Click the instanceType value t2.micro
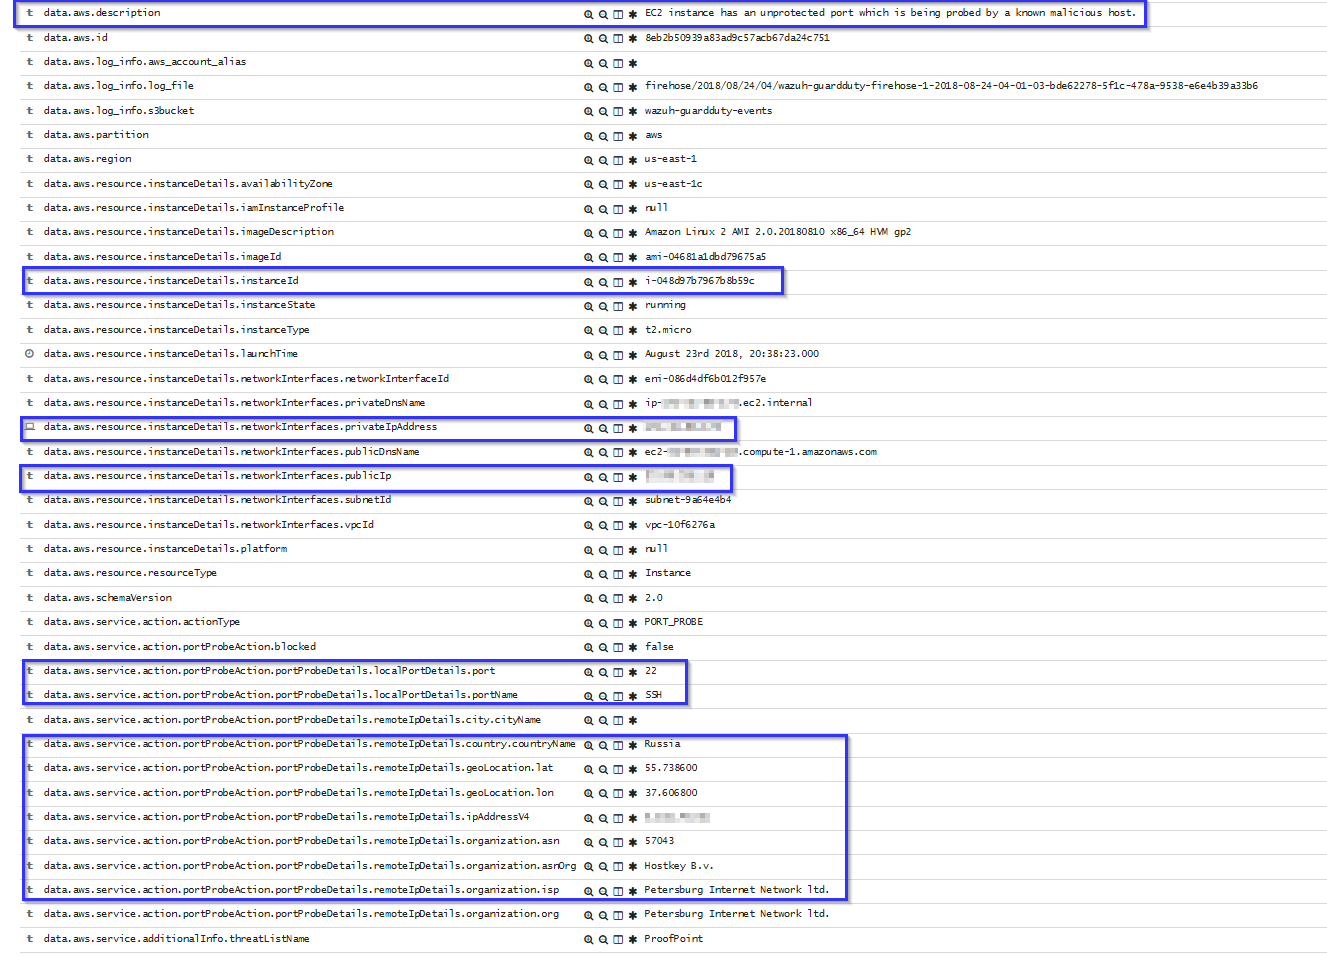 coord(668,330)
